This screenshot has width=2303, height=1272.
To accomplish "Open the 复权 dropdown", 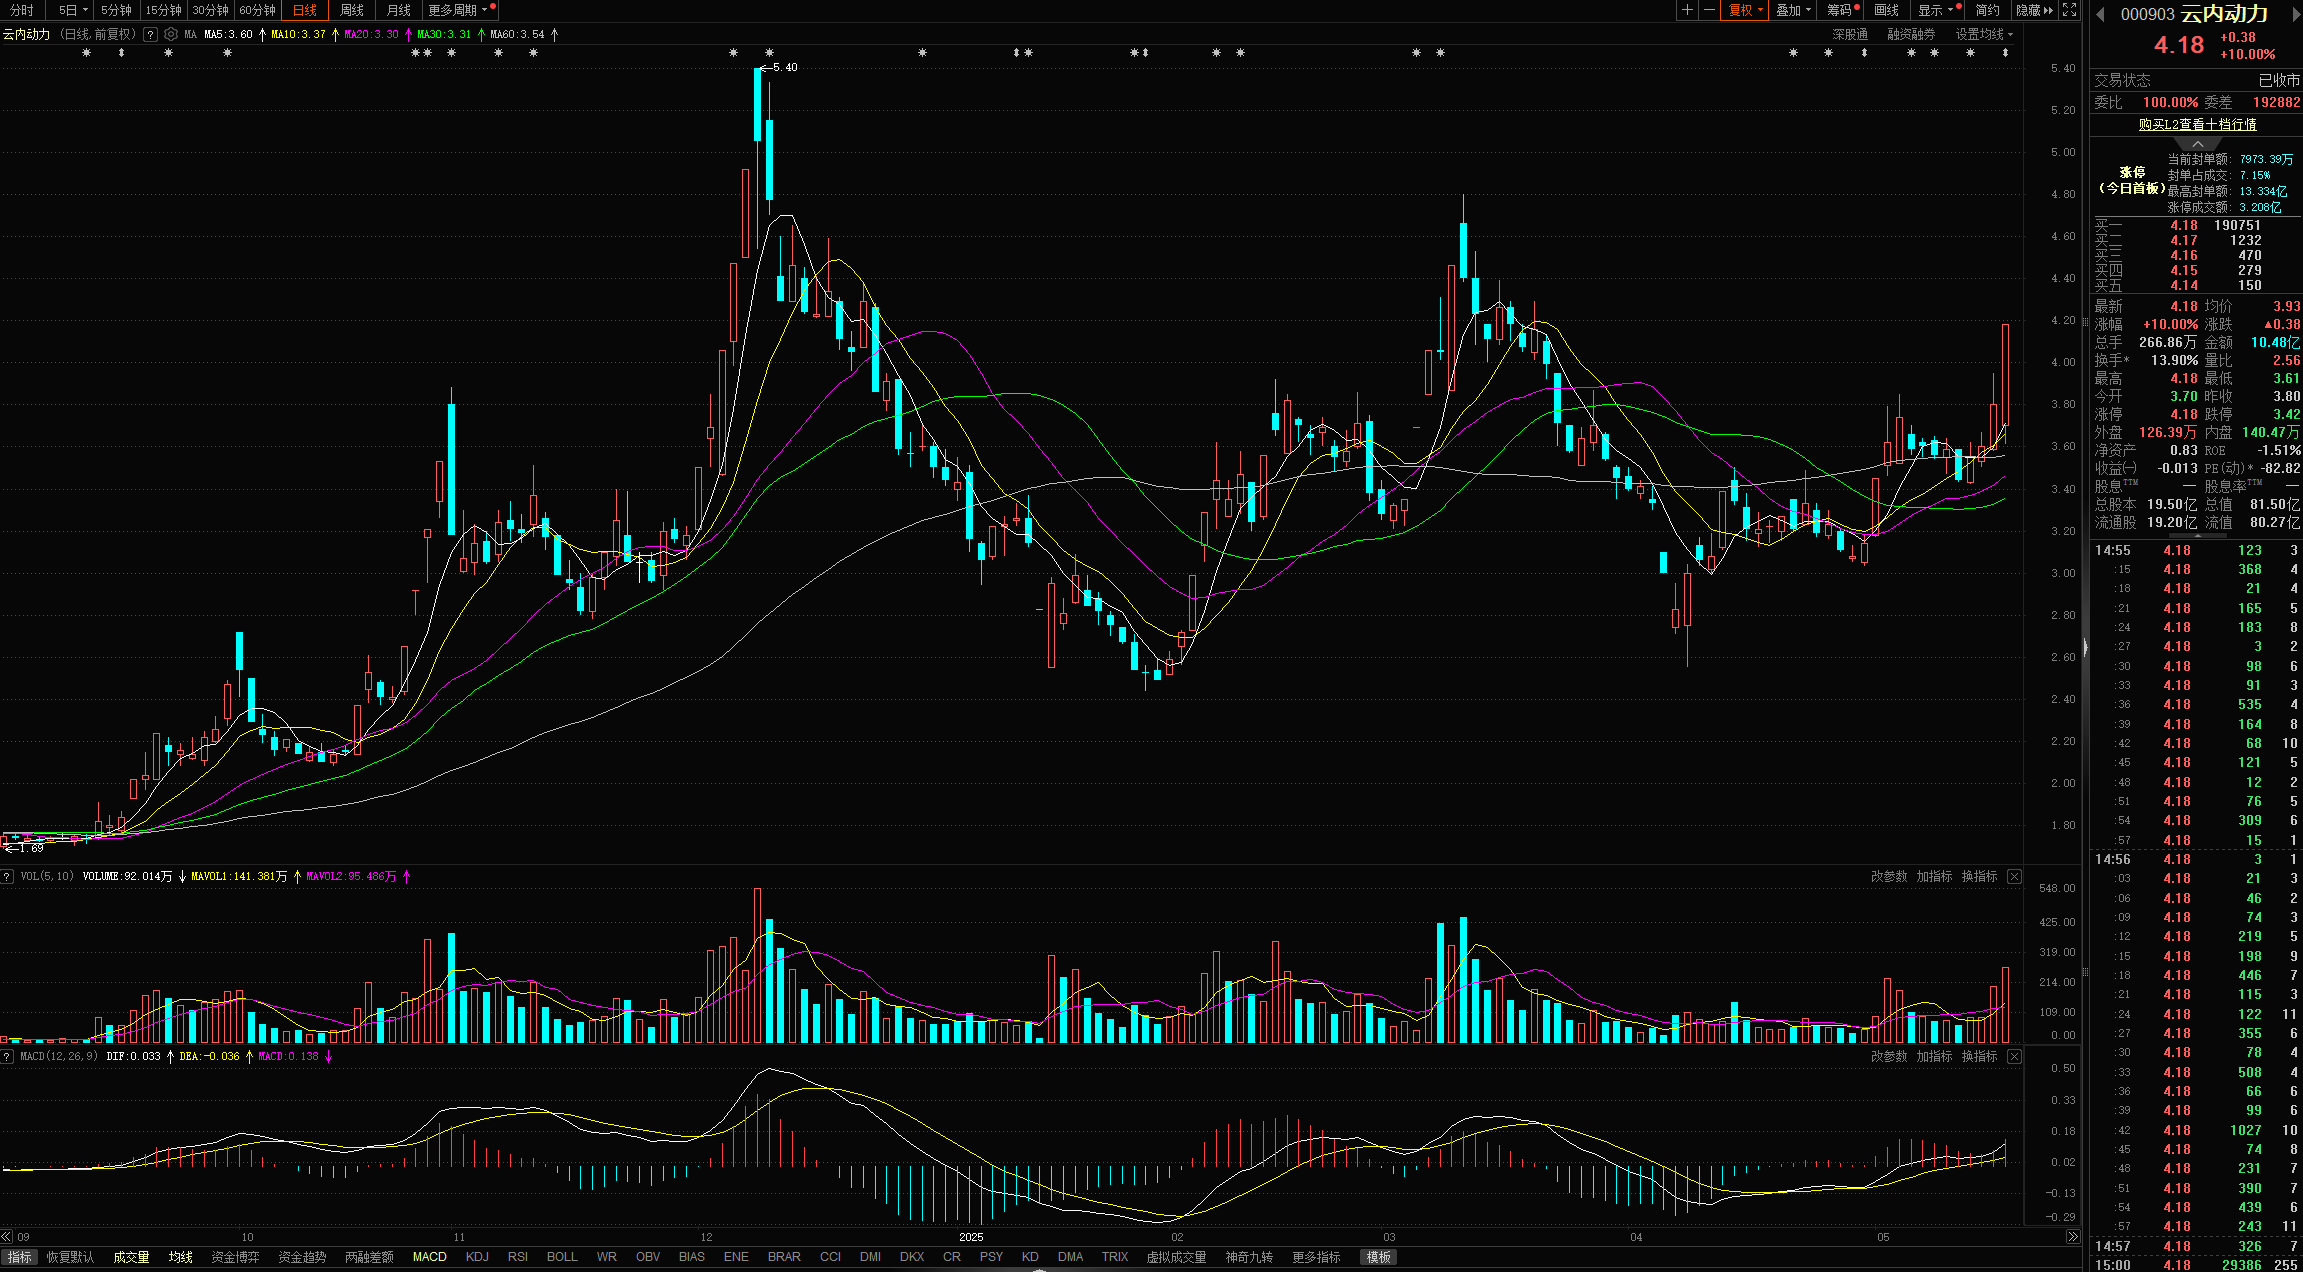I will (x=1745, y=10).
